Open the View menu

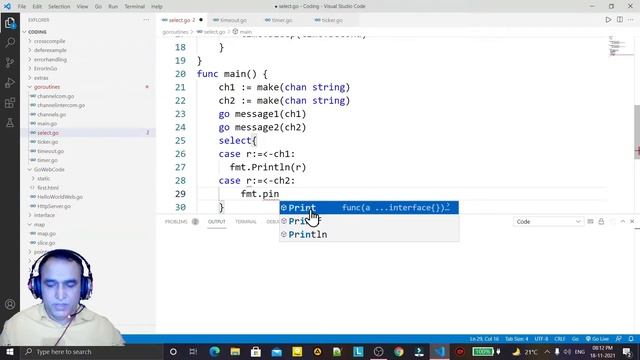(x=82, y=7)
